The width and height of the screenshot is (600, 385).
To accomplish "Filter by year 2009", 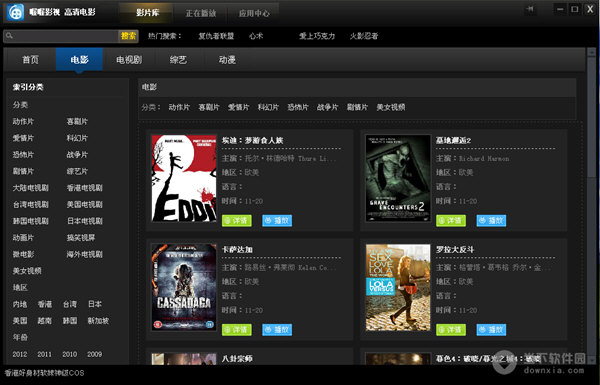I will click(95, 354).
